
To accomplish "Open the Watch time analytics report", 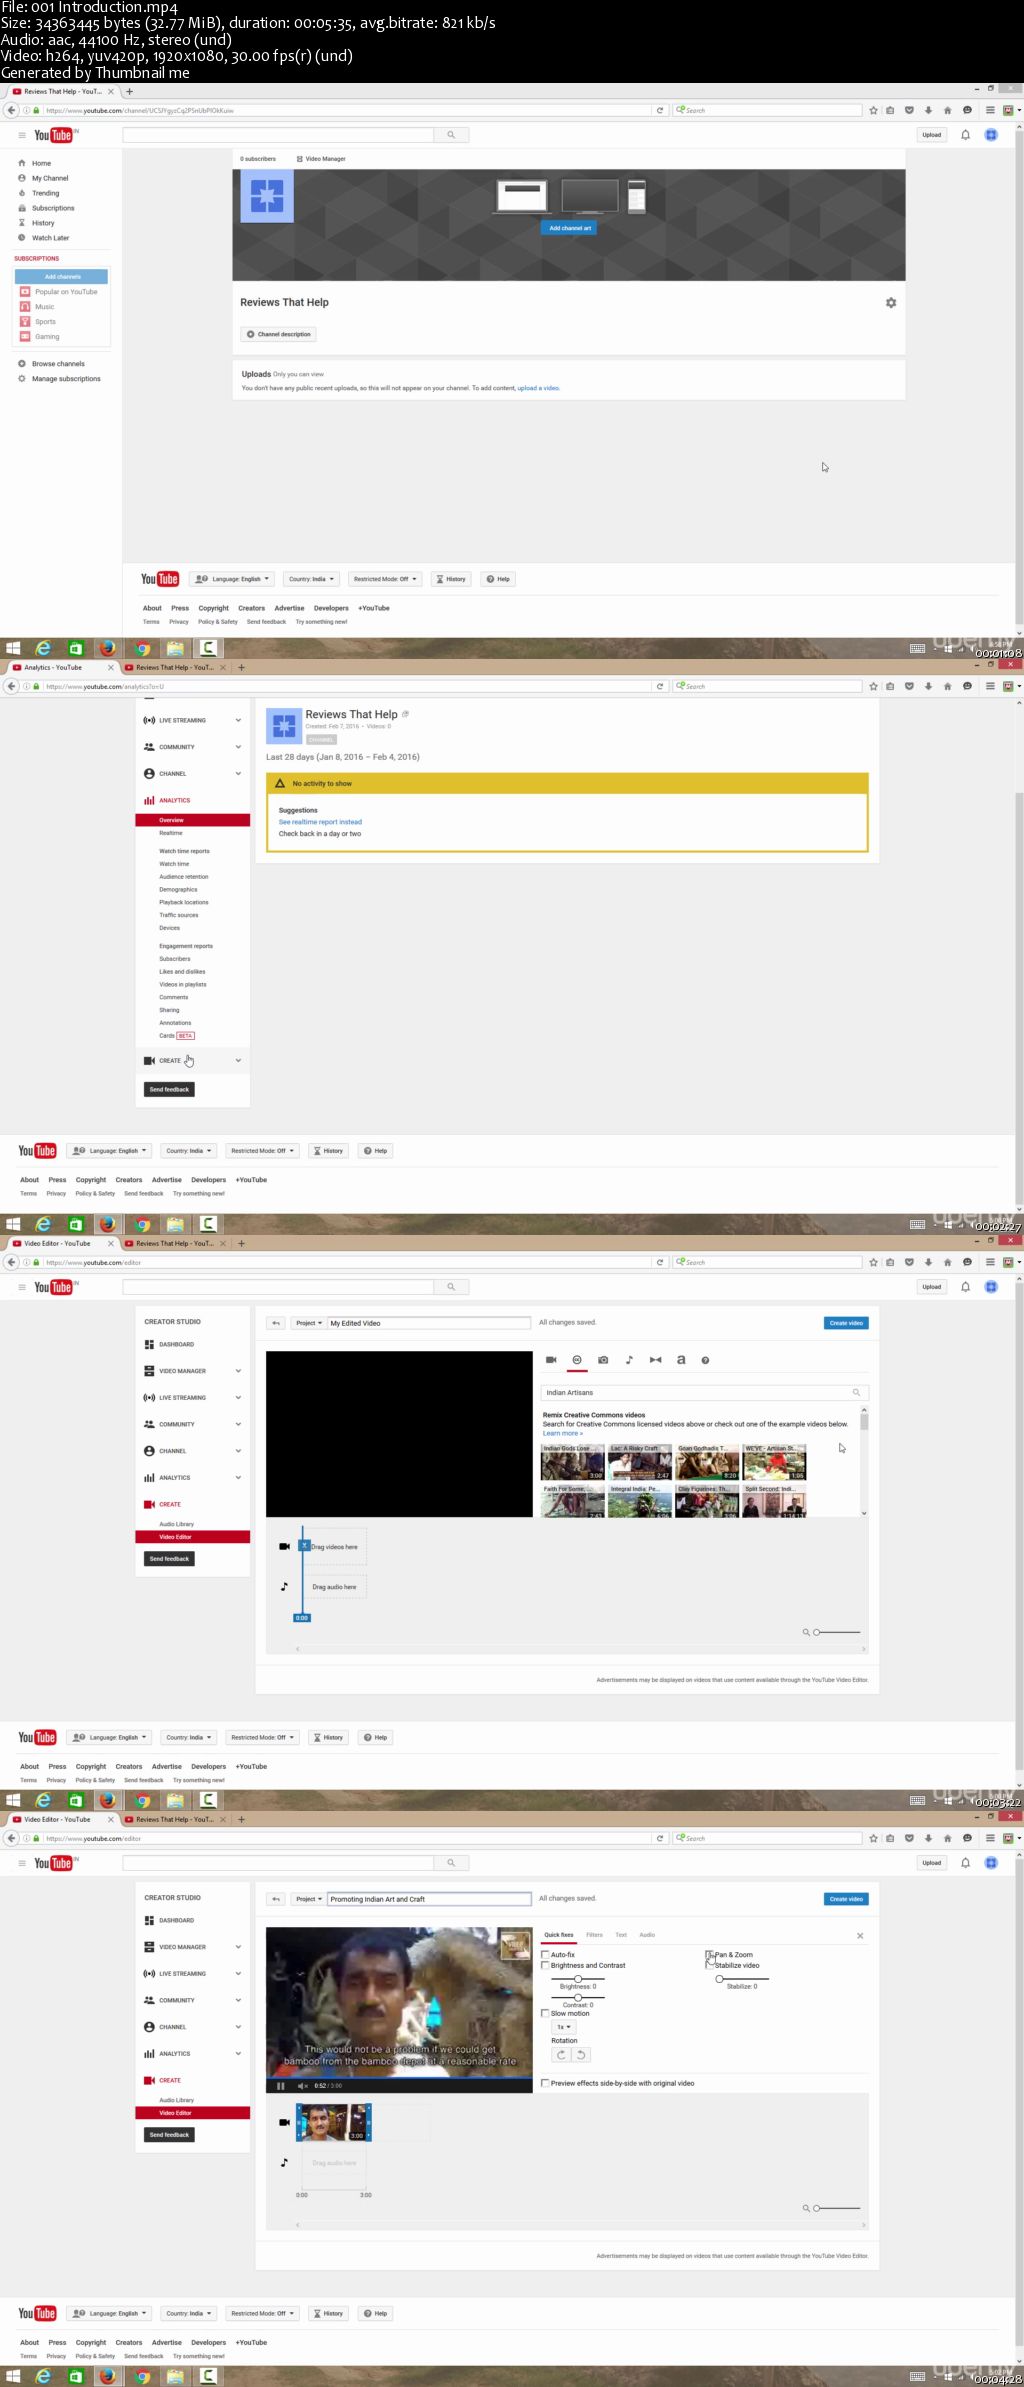I will tap(174, 864).
